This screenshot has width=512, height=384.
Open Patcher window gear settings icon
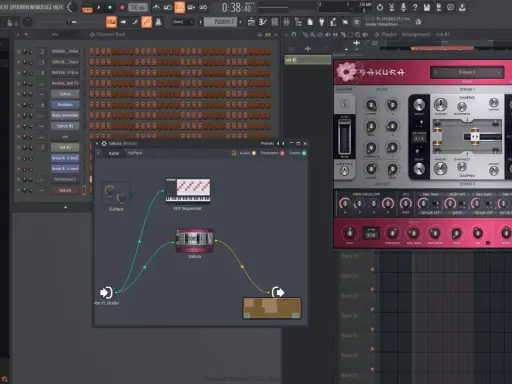(104, 143)
